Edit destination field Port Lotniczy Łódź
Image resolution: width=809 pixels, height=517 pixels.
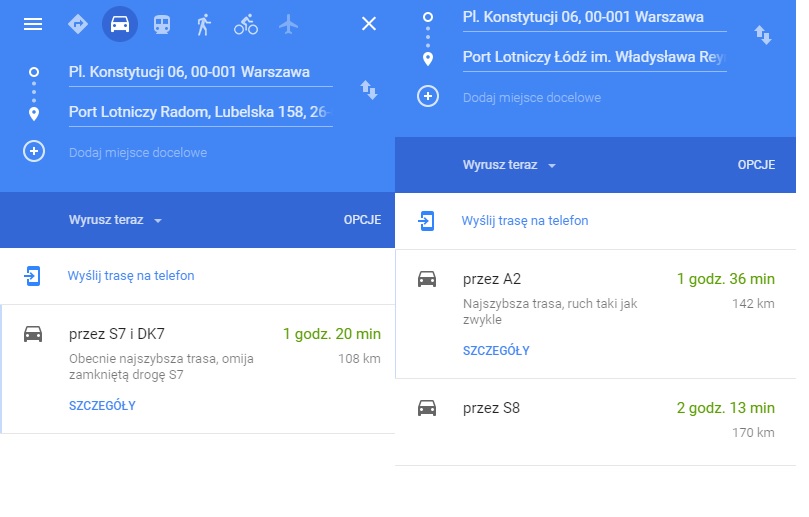pyautogui.click(x=594, y=58)
